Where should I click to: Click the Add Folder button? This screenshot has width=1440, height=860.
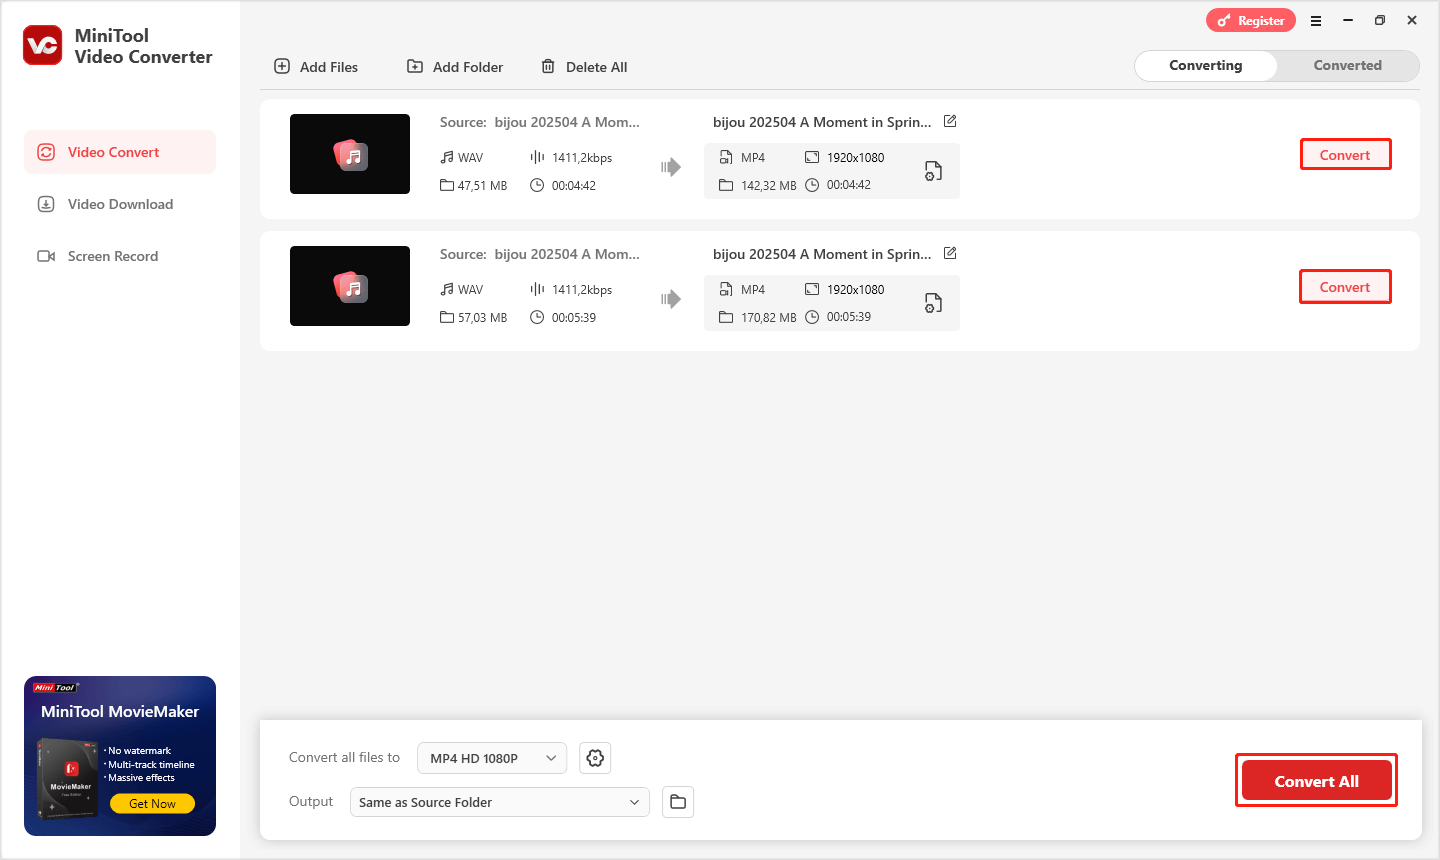click(x=455, y=67)
